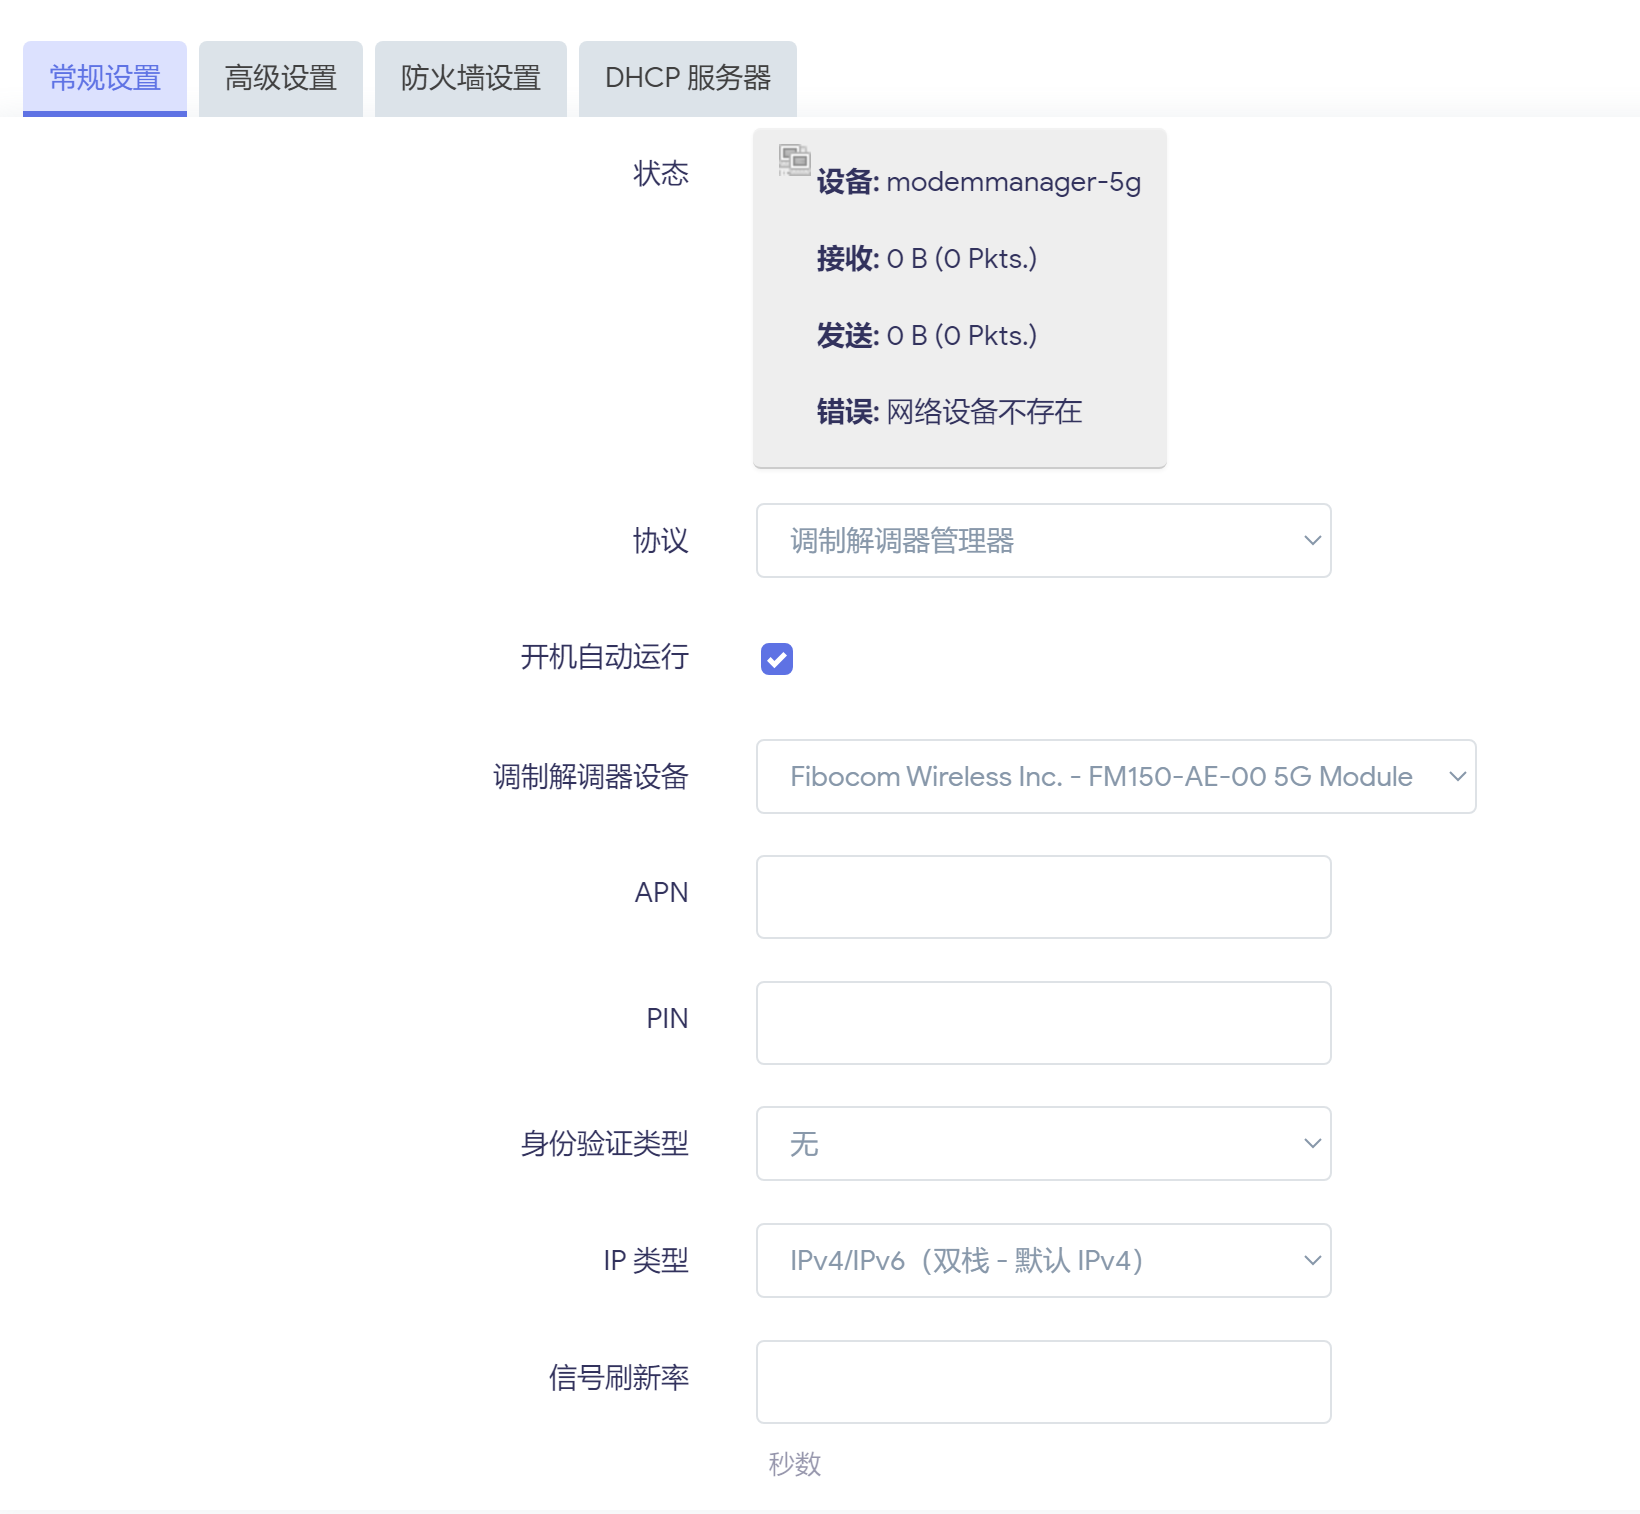Open the DHCP 服务器 tab

click(687, 77)
